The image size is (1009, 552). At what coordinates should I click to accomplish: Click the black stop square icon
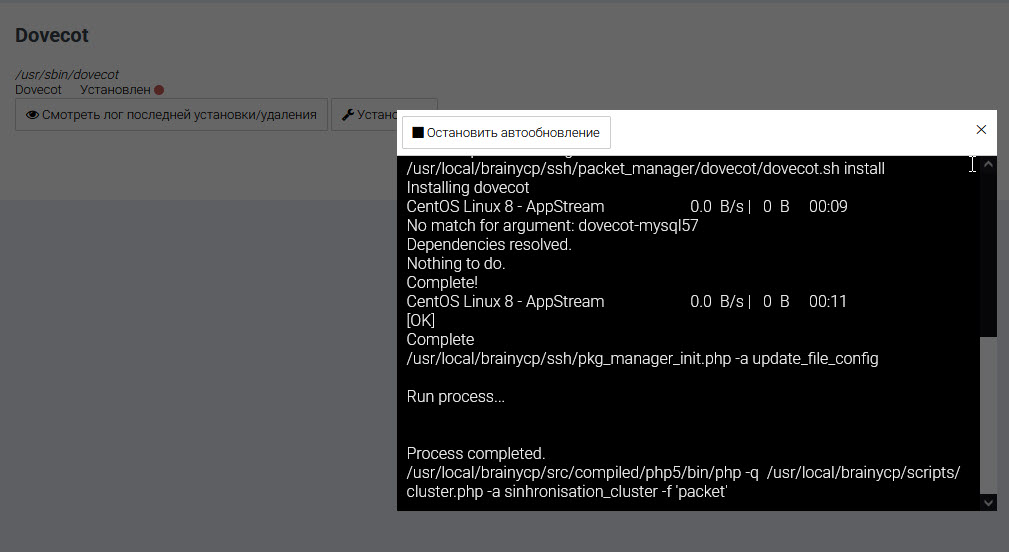coord(418,132)
